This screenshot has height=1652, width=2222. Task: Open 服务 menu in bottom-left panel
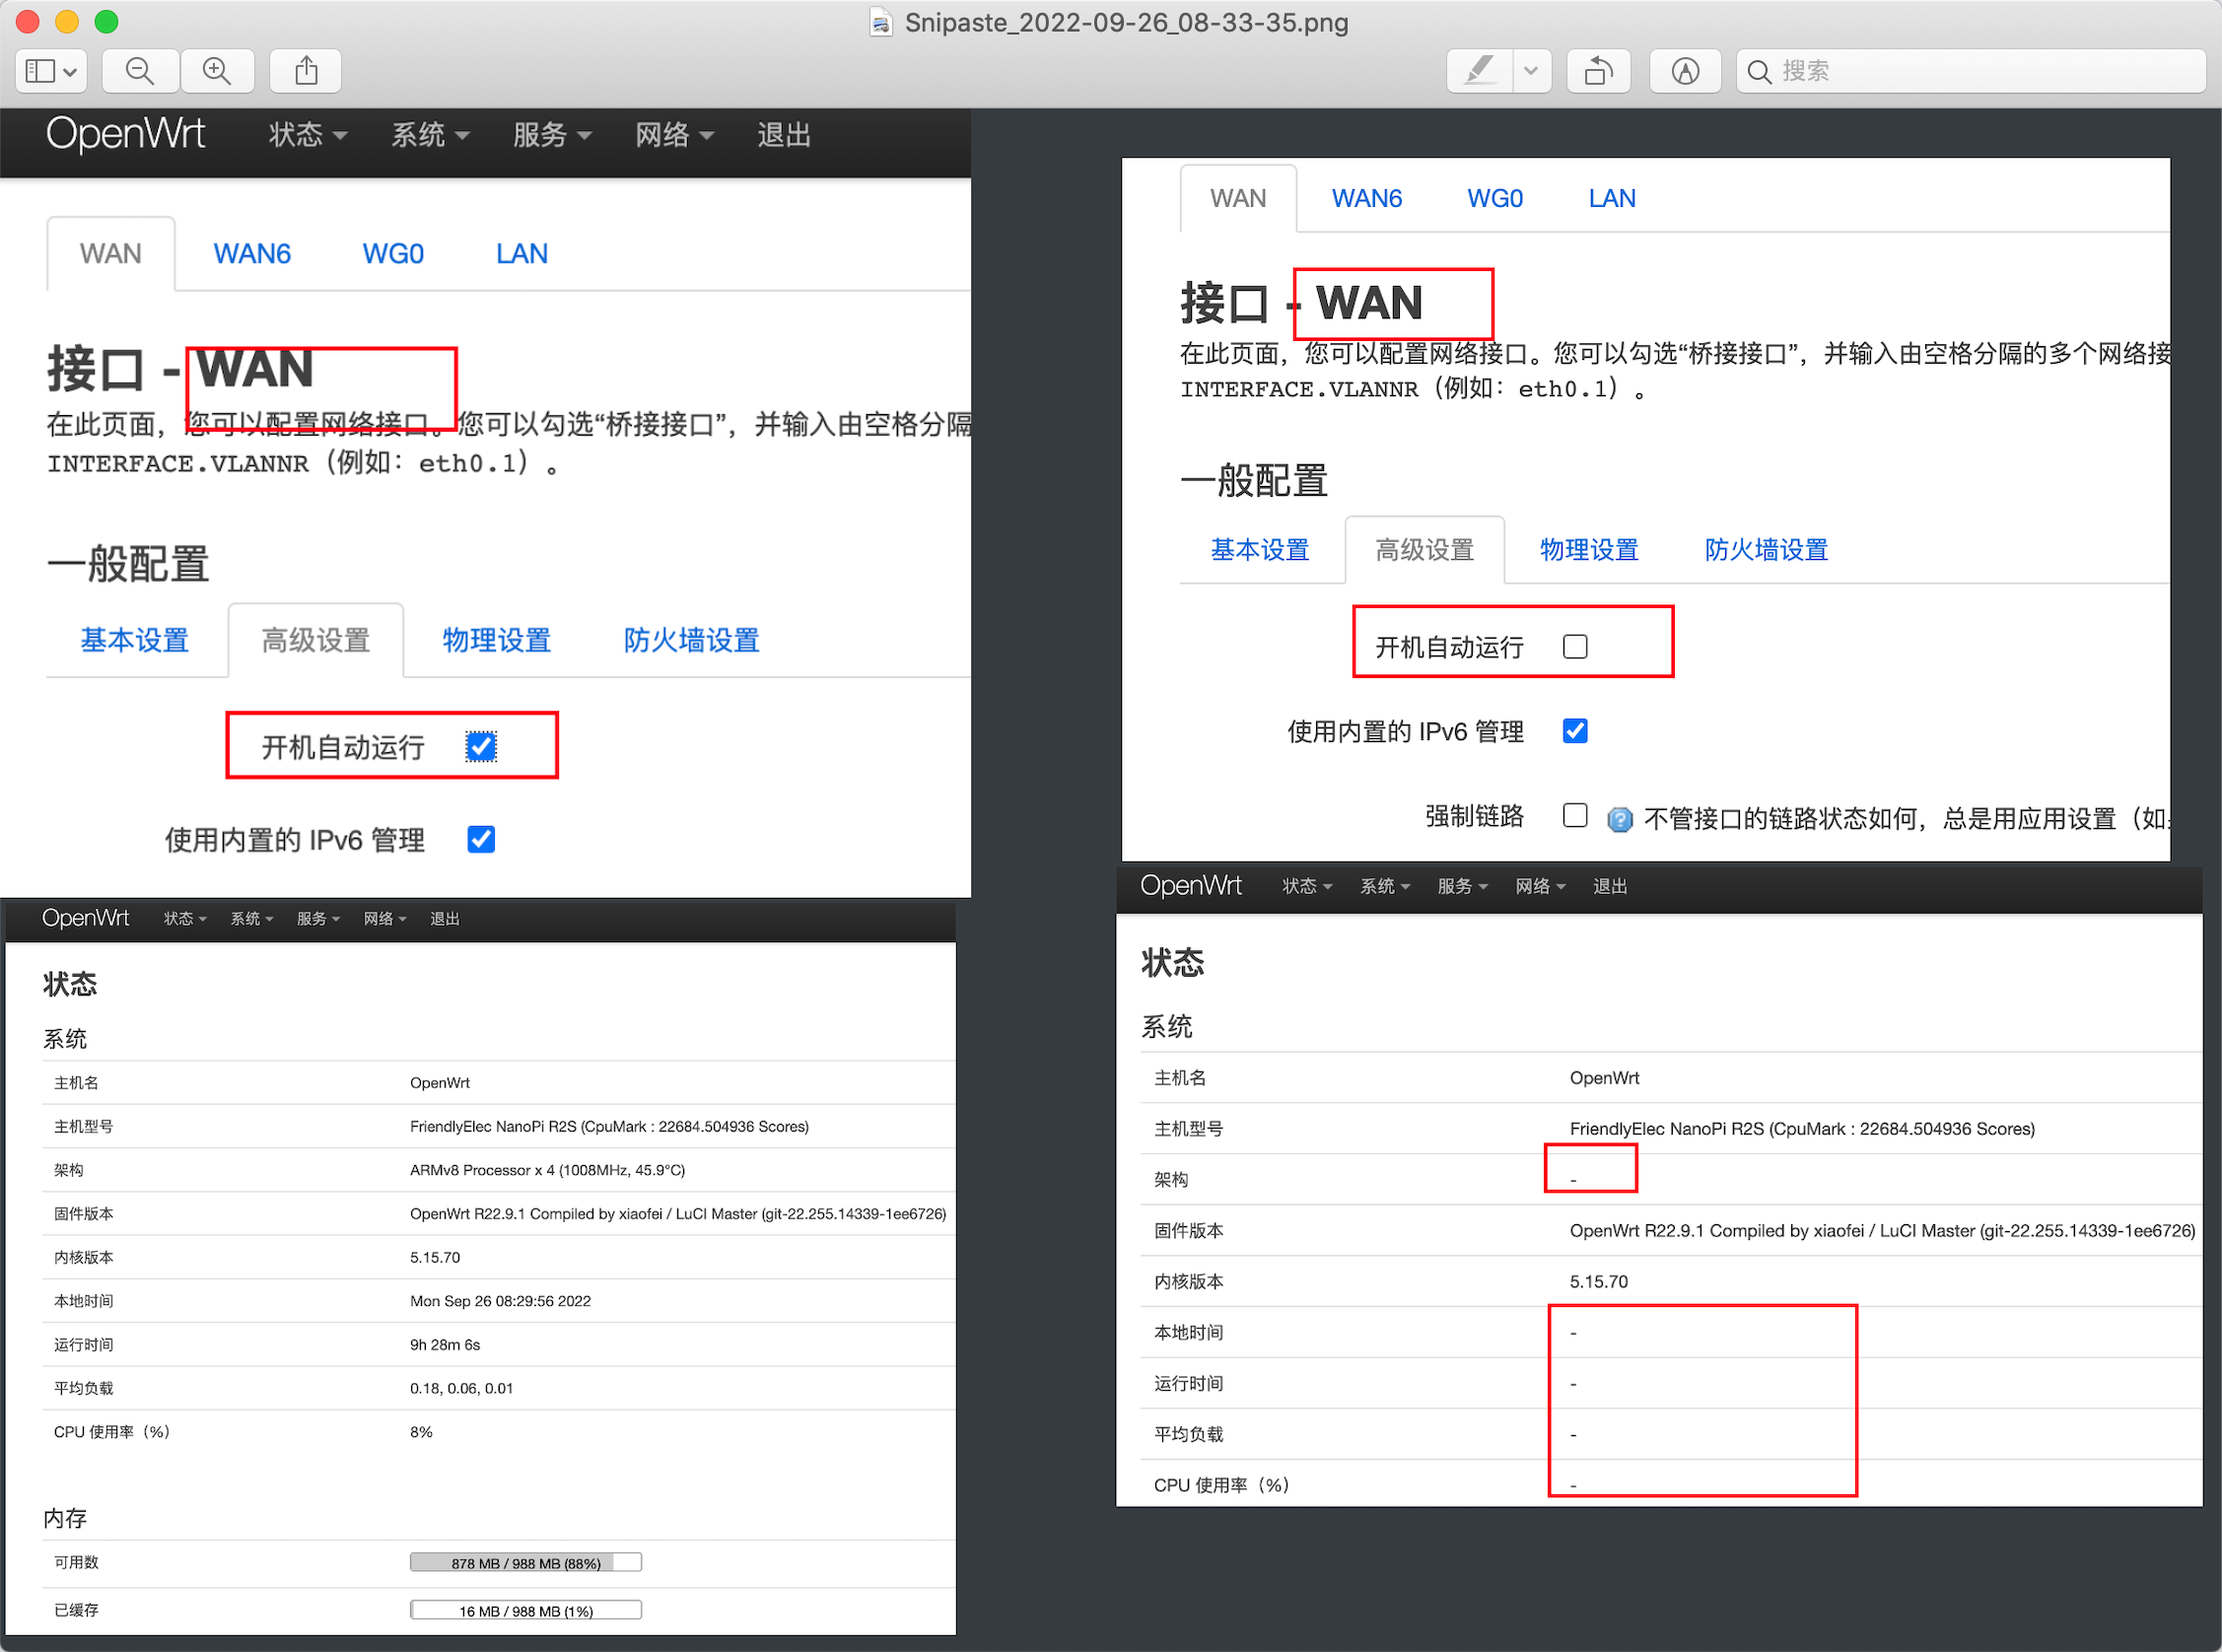pyautogui.click(x=318, y=918)
